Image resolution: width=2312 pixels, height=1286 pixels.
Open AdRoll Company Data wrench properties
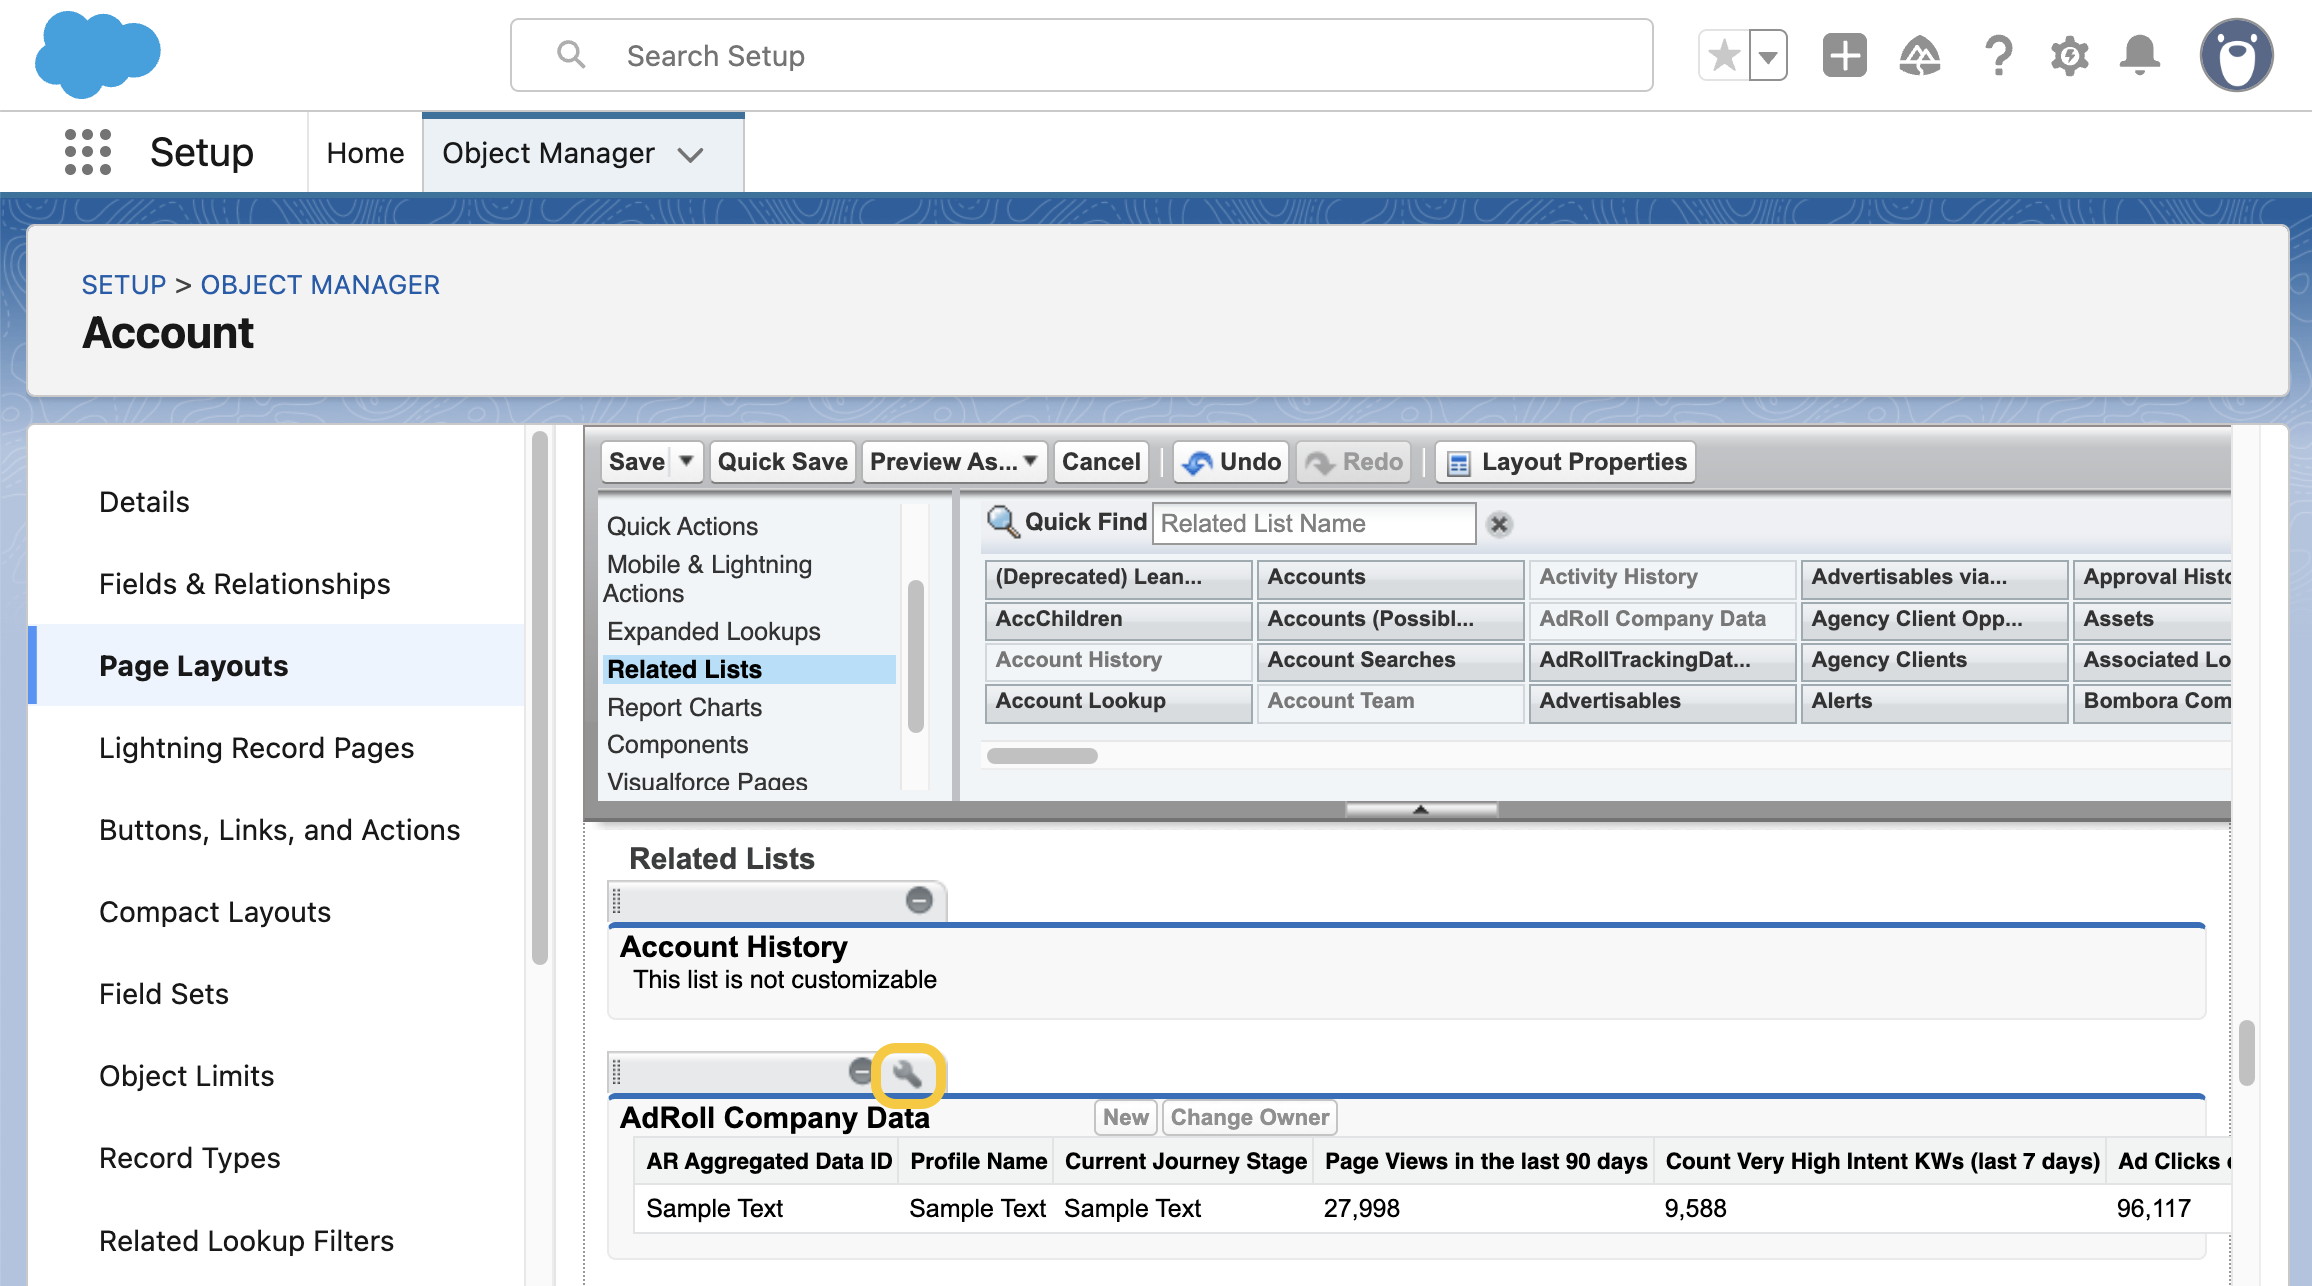[x=908, y=1074]
